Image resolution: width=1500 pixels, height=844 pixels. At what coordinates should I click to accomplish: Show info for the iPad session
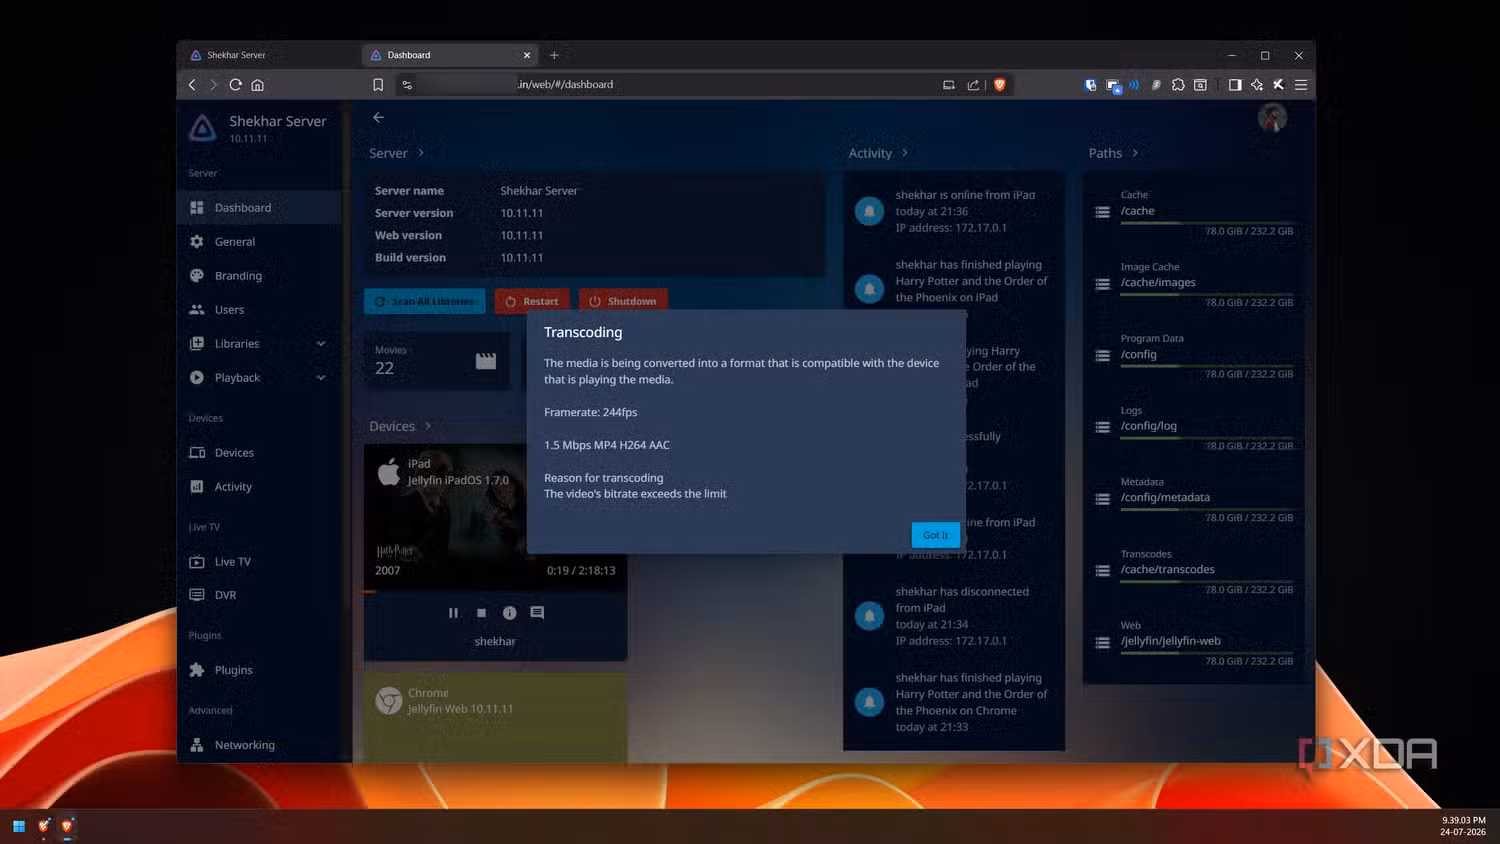[509, 613]
